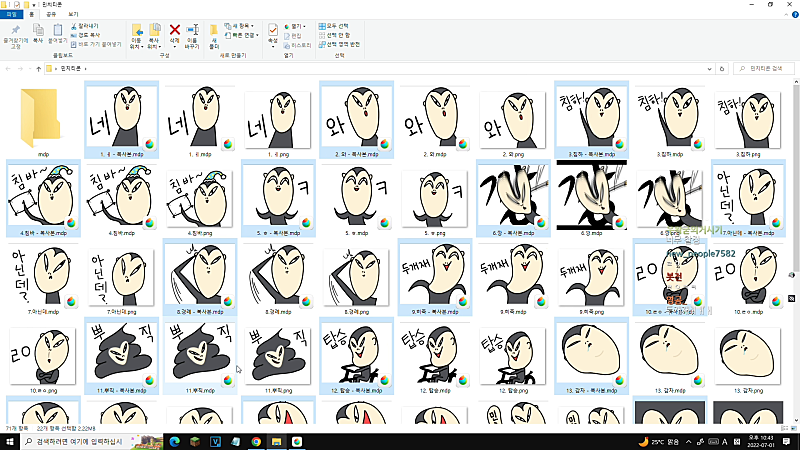Click the Copy (복사) icon in clipboard group

(x=38, y=33)
